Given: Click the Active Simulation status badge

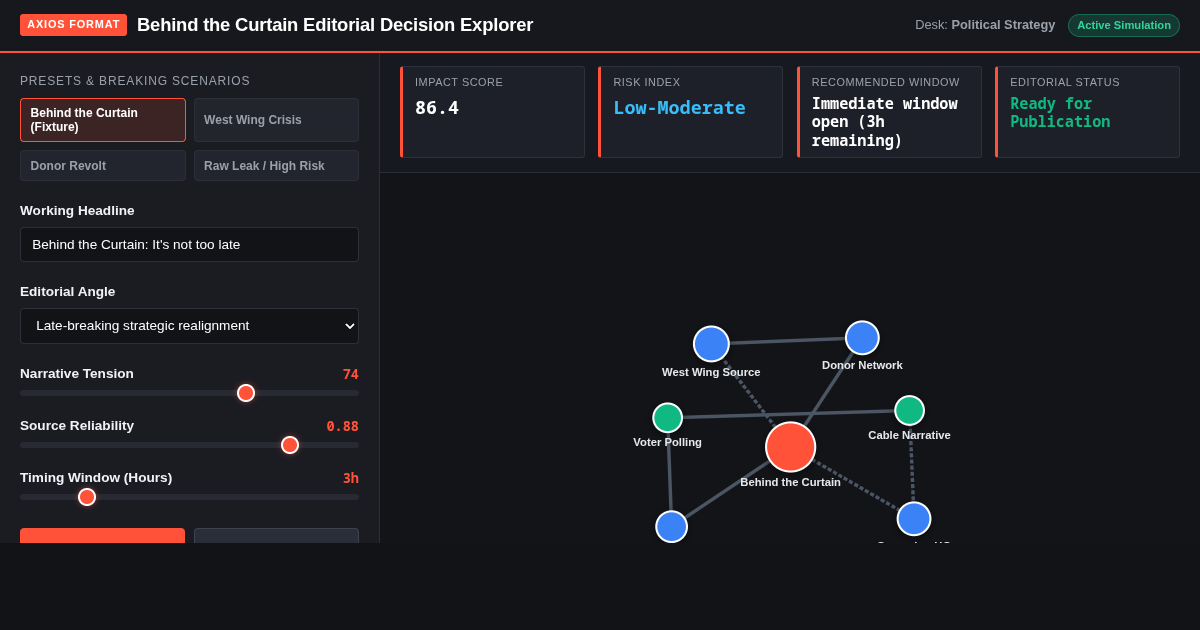Looking at the screenshot, I should [1124, 25].
